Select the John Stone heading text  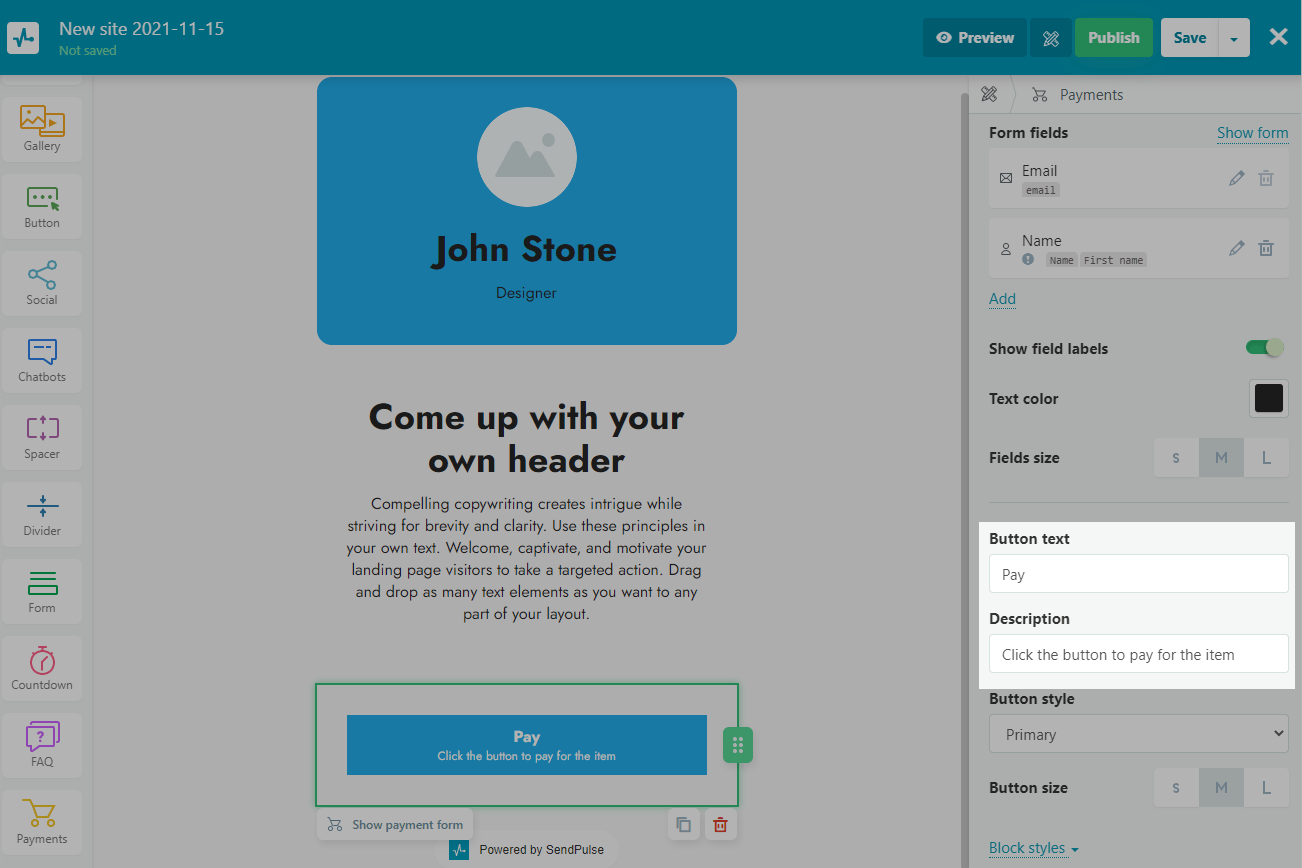click(x=525, y=249)
